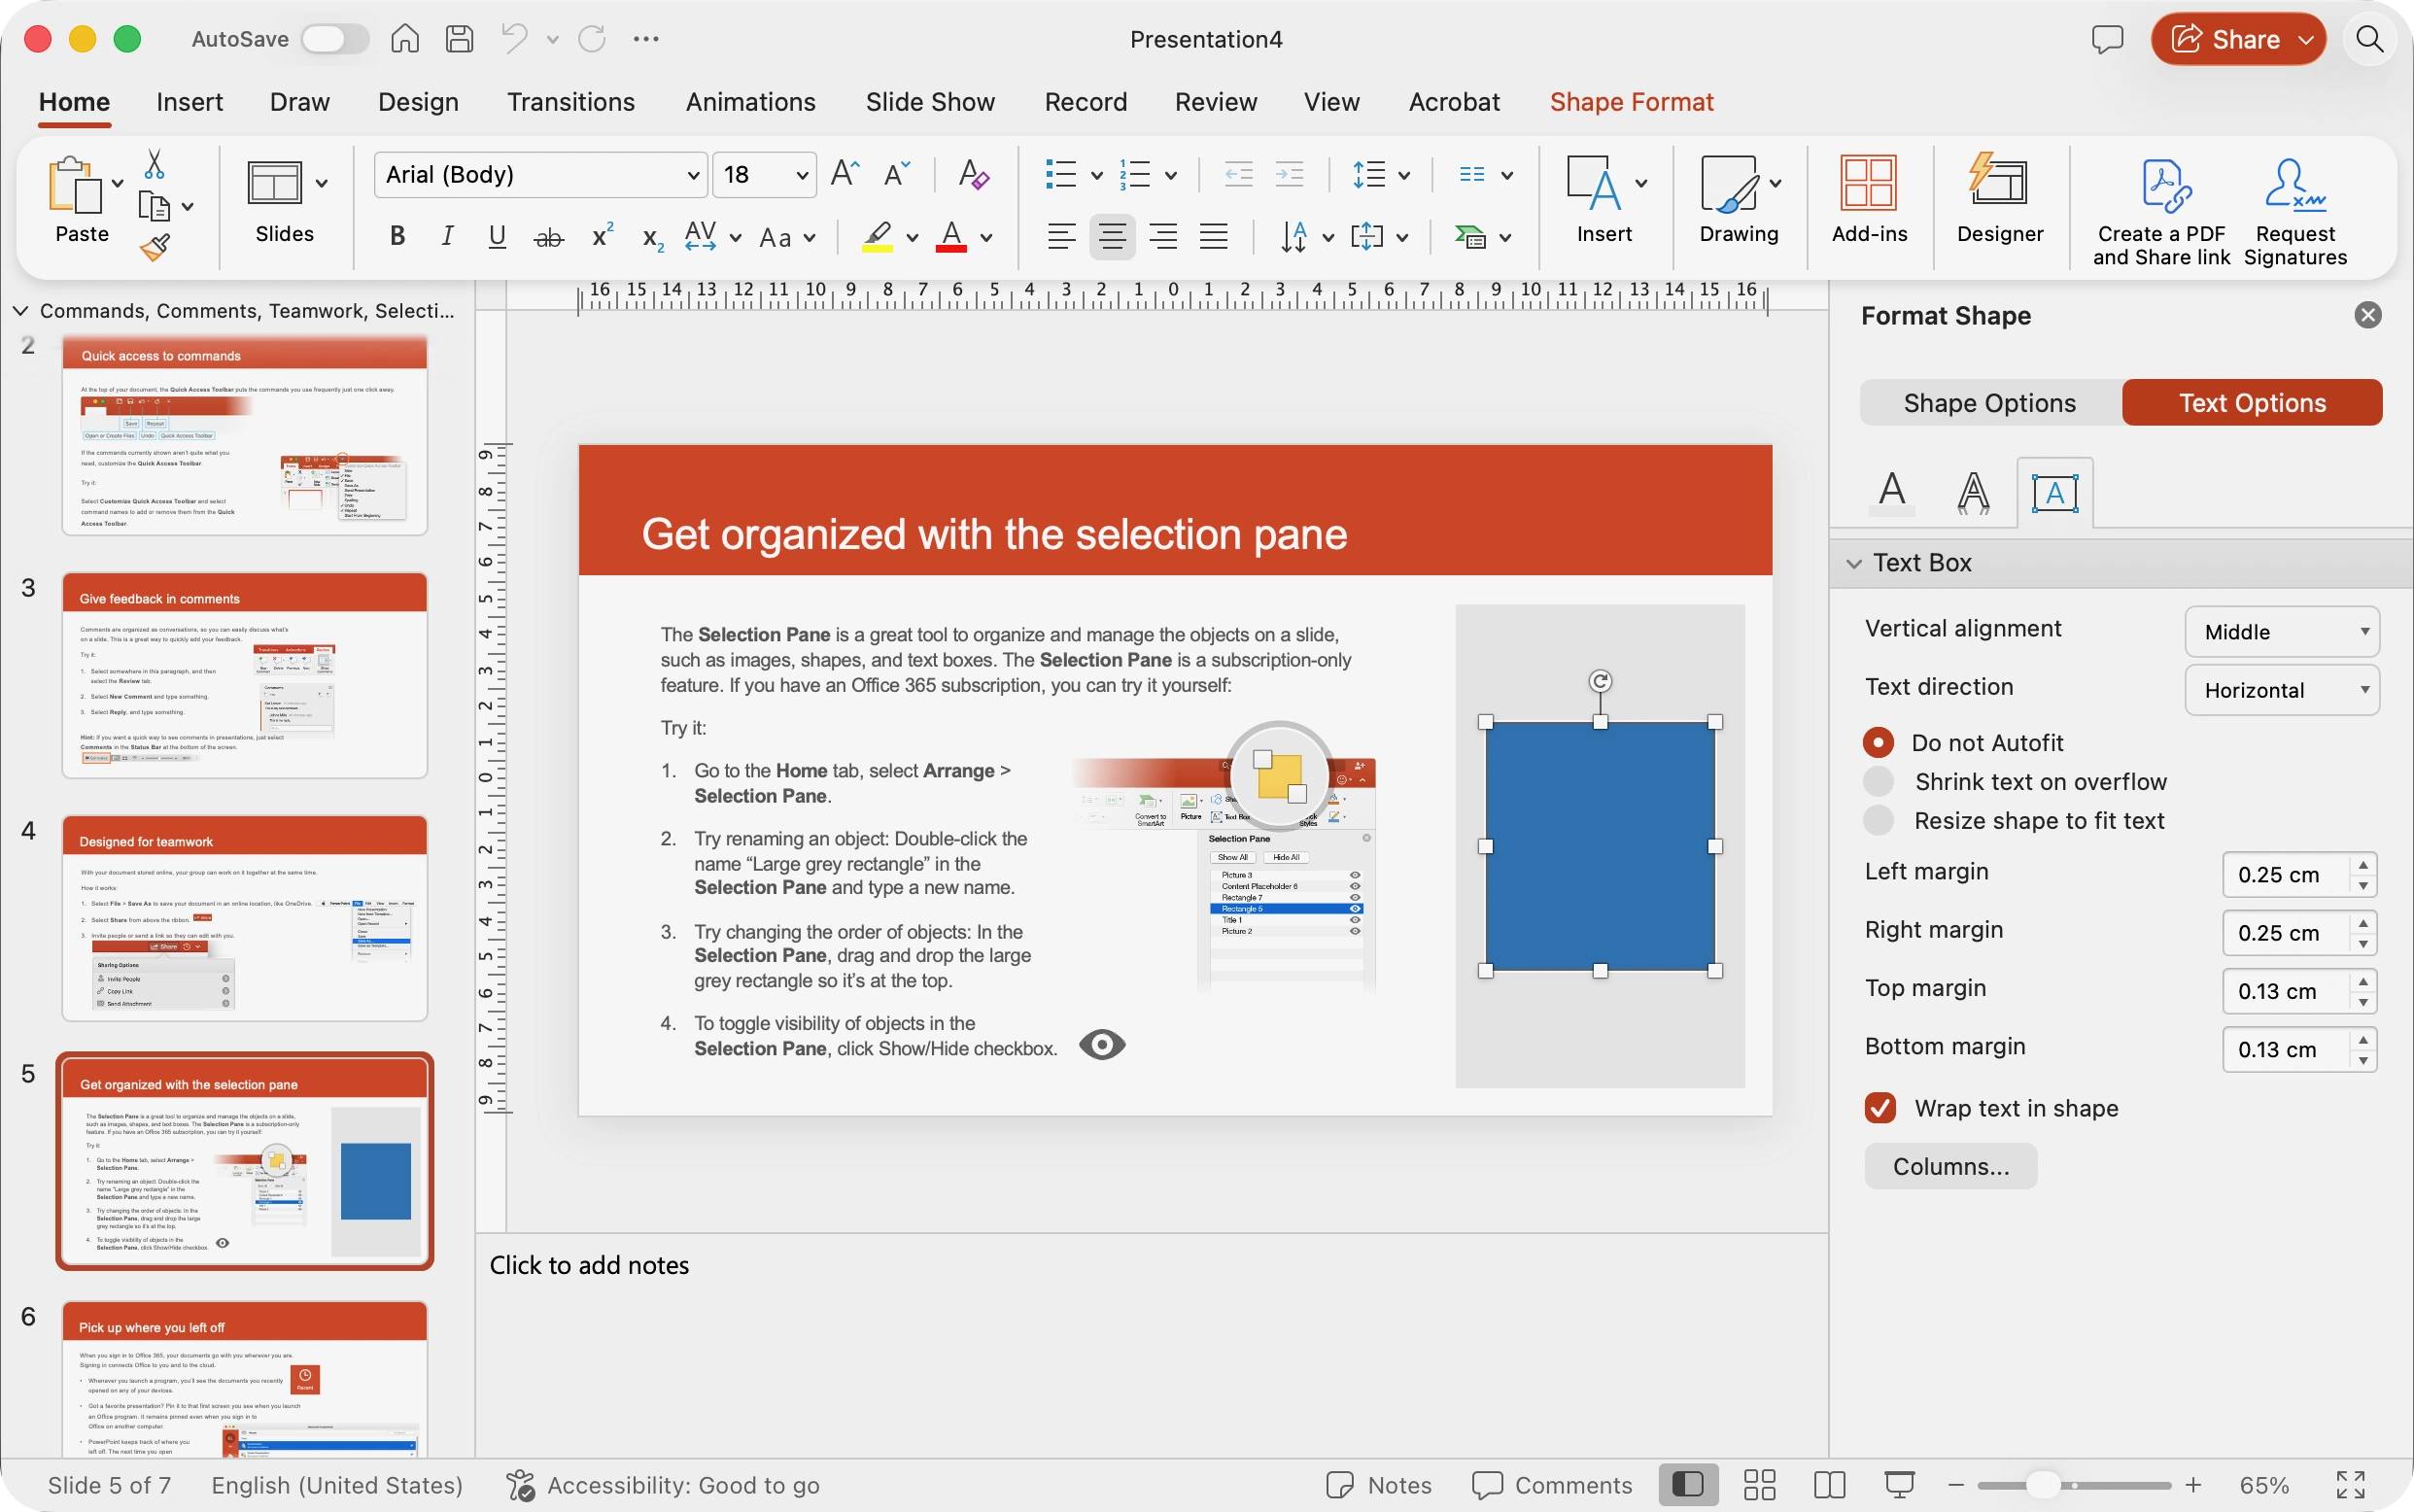This screenshot has width=2414, height=1512.
Task: Apply Italic formatting
Action: 447,236
